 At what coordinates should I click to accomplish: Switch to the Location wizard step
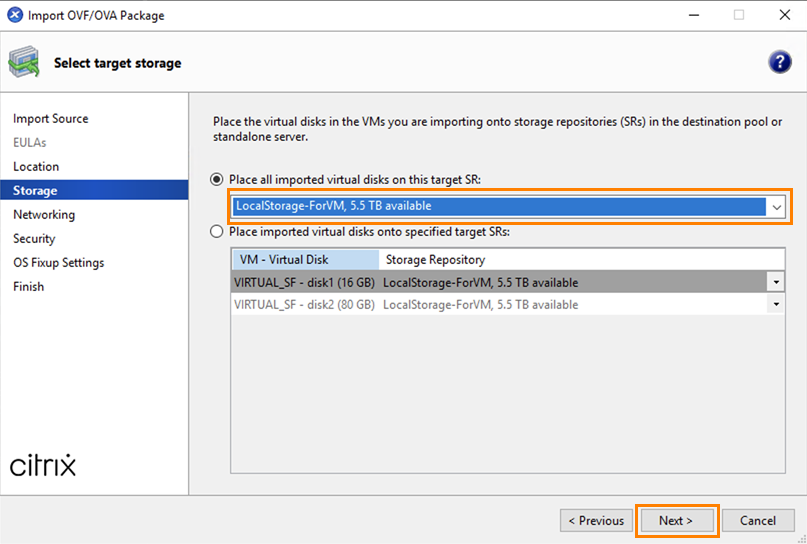click(36, 167)
